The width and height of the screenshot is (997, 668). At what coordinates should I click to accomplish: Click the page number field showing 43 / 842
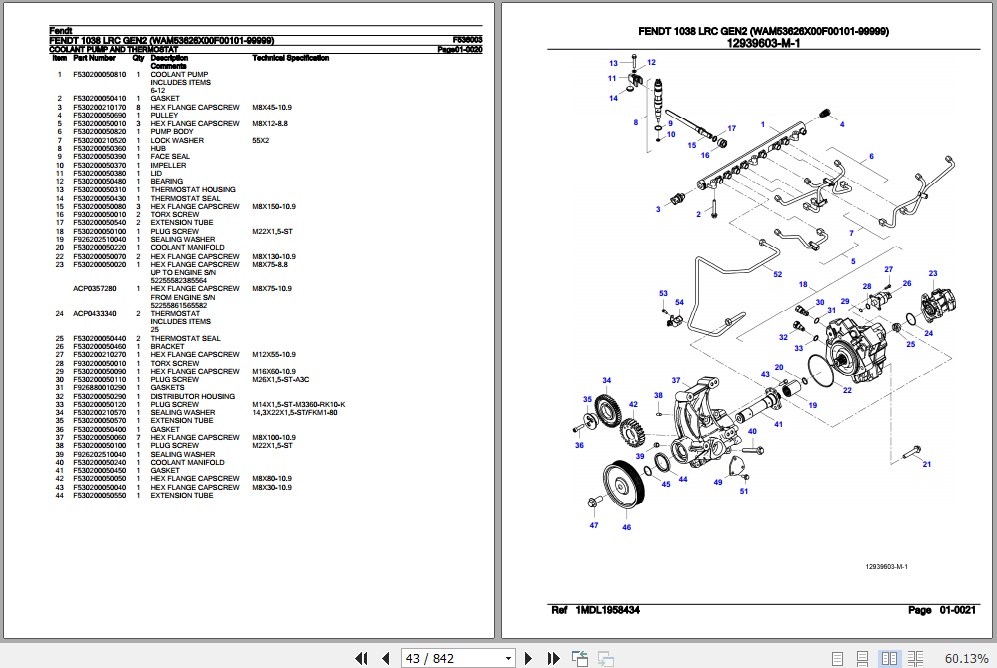point(450,658)
